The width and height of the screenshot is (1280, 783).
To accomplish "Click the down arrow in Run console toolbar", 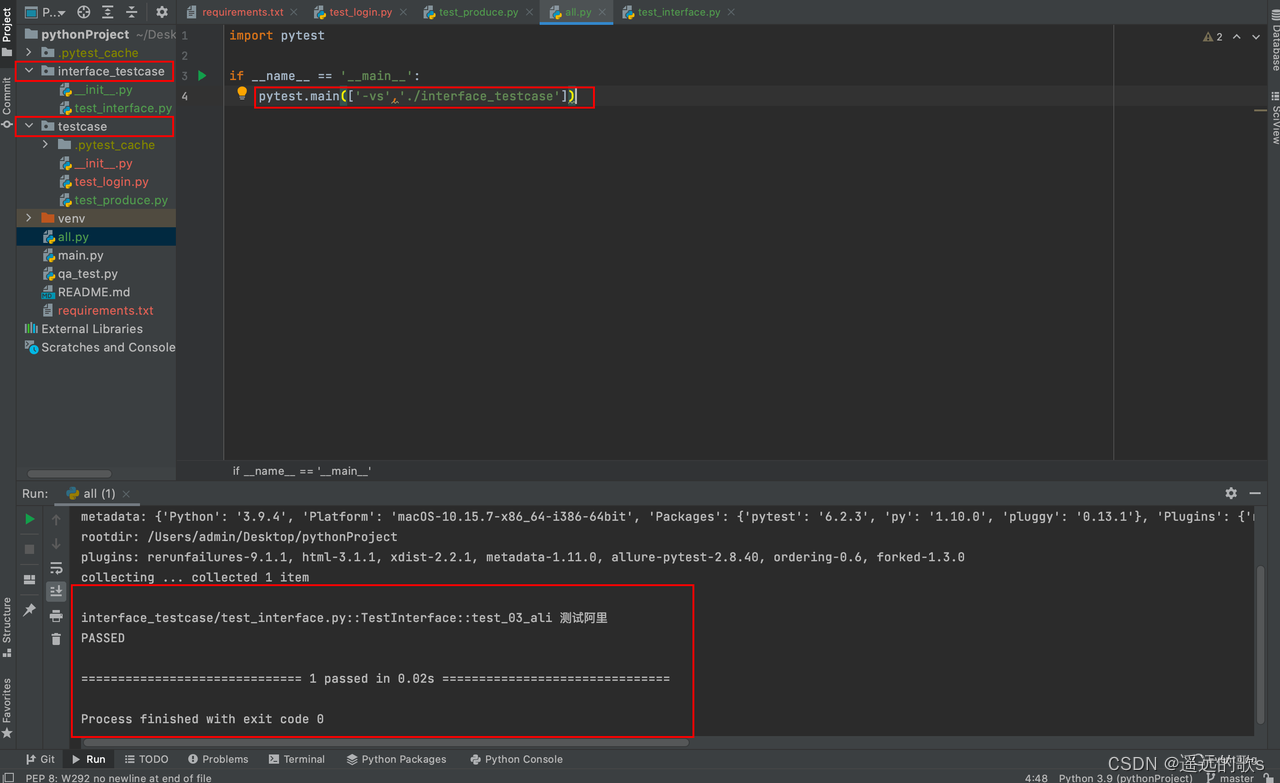I will coord(56,543).
